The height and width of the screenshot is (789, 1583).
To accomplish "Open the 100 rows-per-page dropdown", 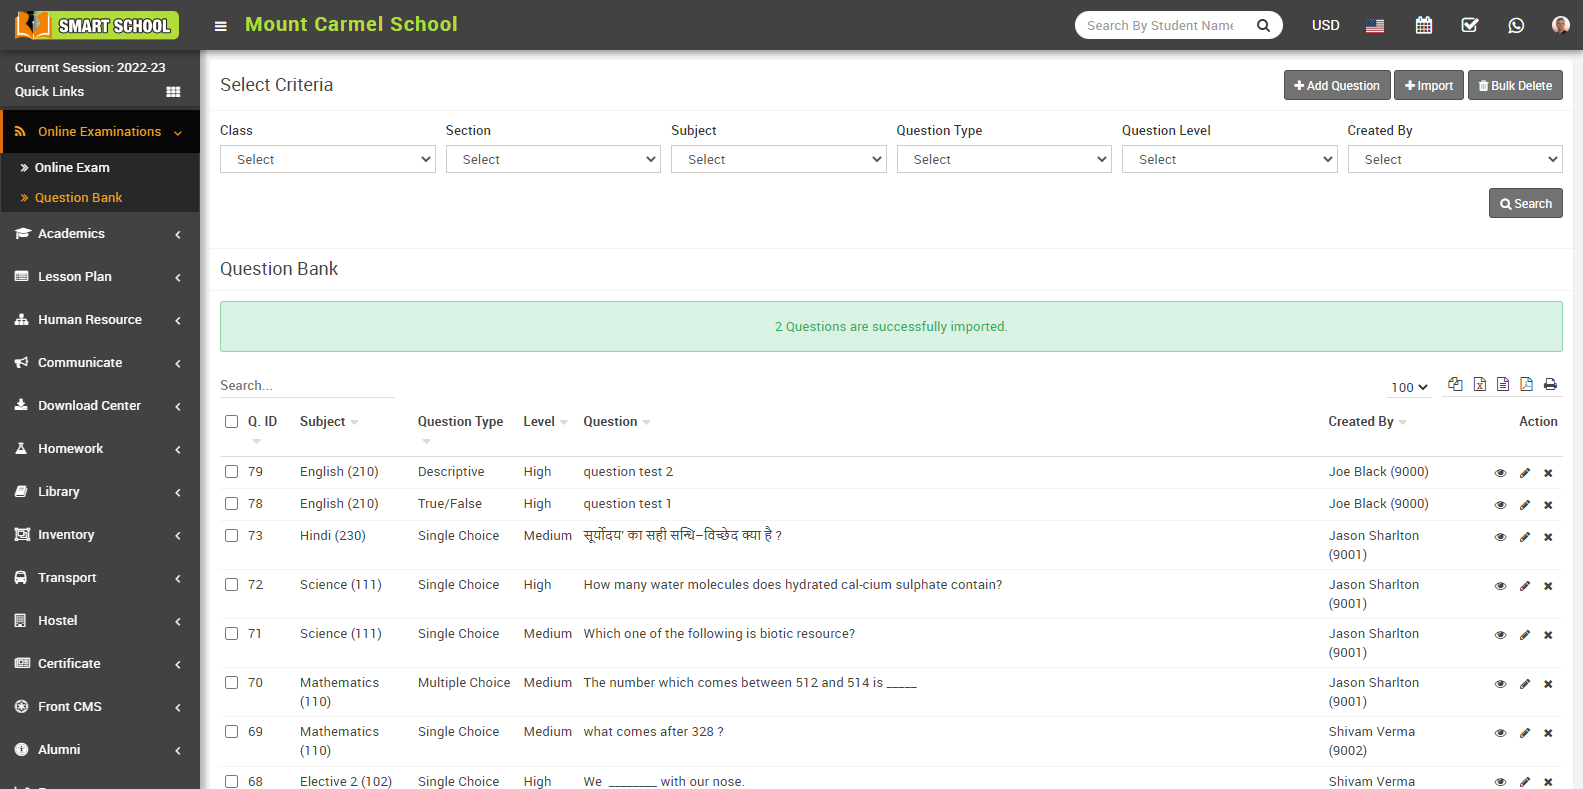I will [x=1409, y=387].
